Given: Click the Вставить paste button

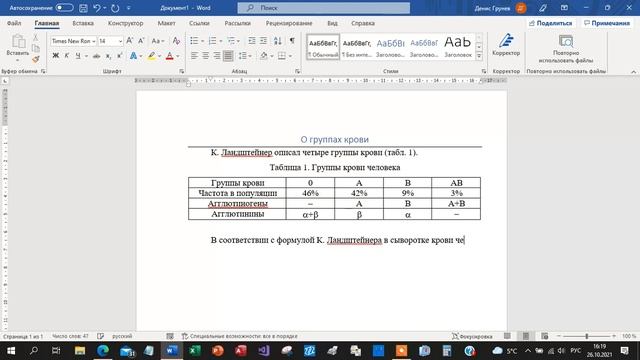Looking at the screenshot, I should tap(18, 47).
